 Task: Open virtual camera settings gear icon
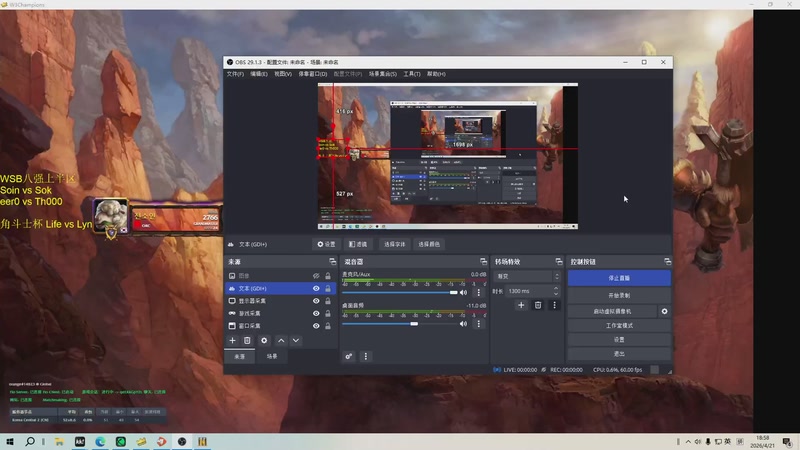point(664,311)
